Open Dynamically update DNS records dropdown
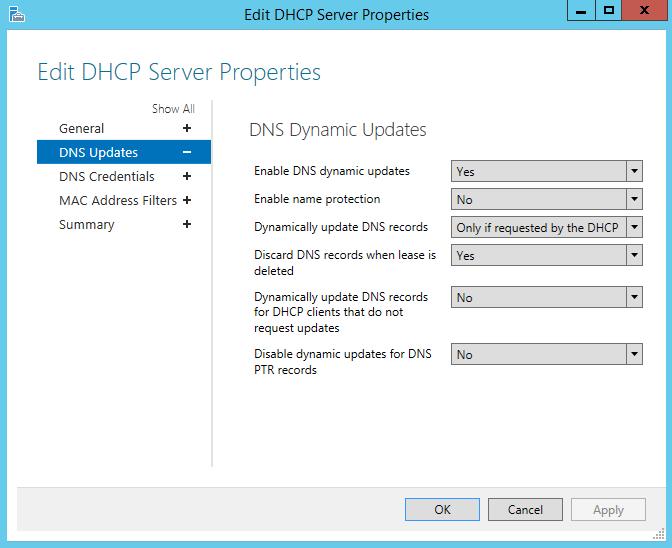This screenshot has width=672, height=548. [546, 227]
